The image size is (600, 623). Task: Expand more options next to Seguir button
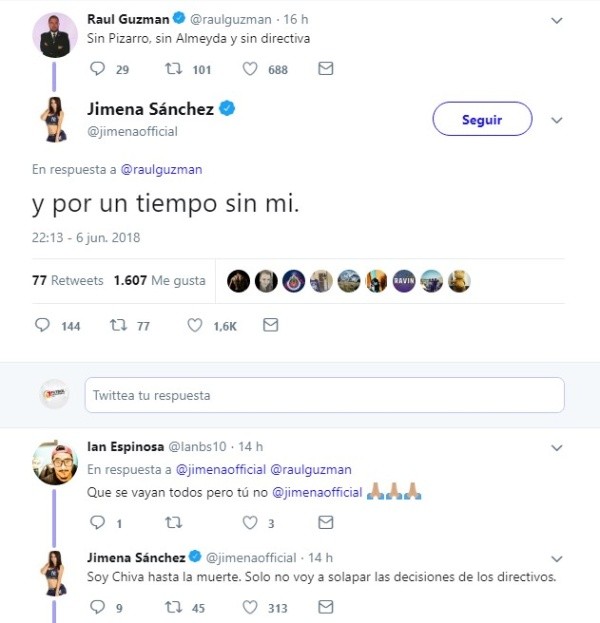557,120
